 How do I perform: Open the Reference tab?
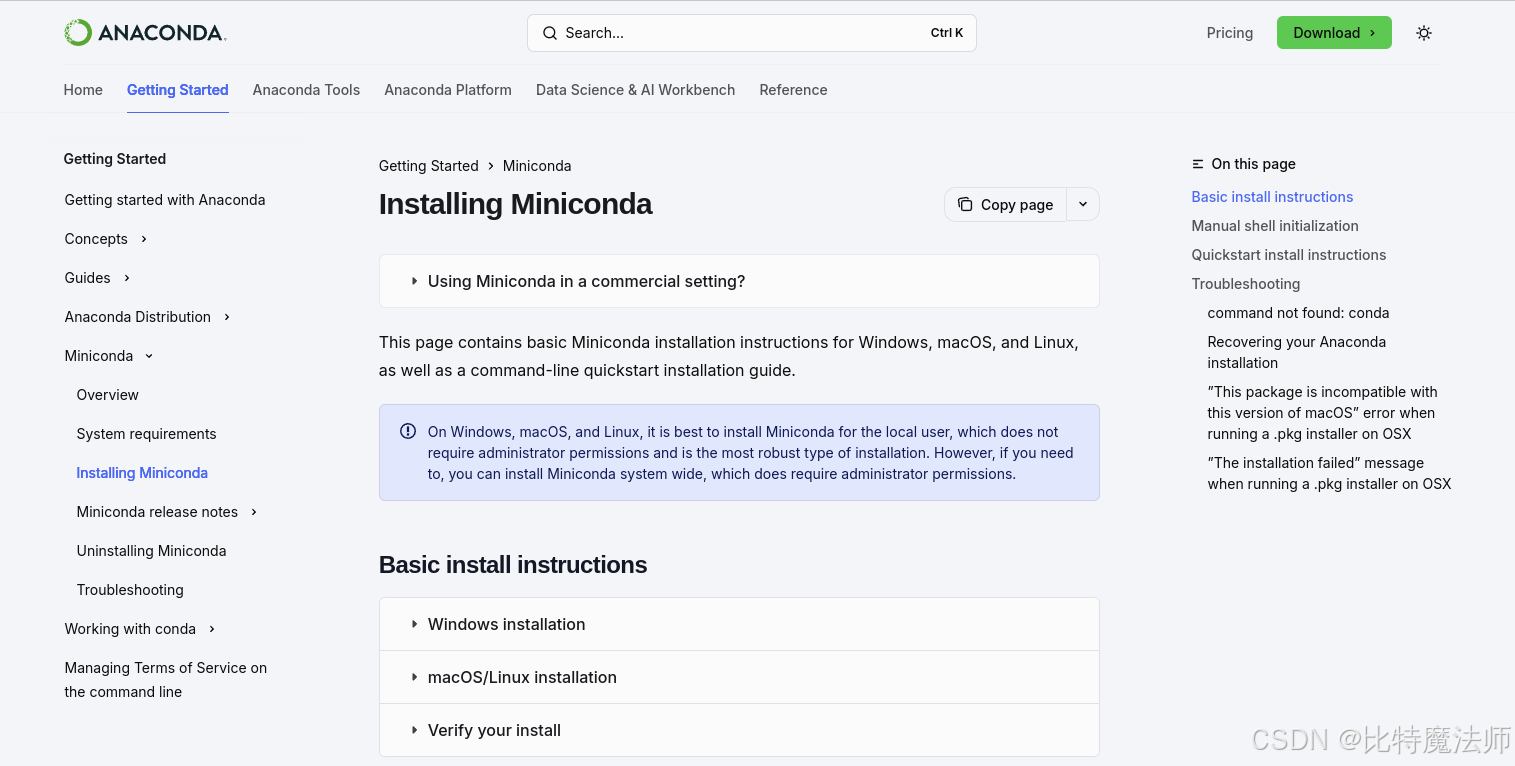(x=793, y=90)
